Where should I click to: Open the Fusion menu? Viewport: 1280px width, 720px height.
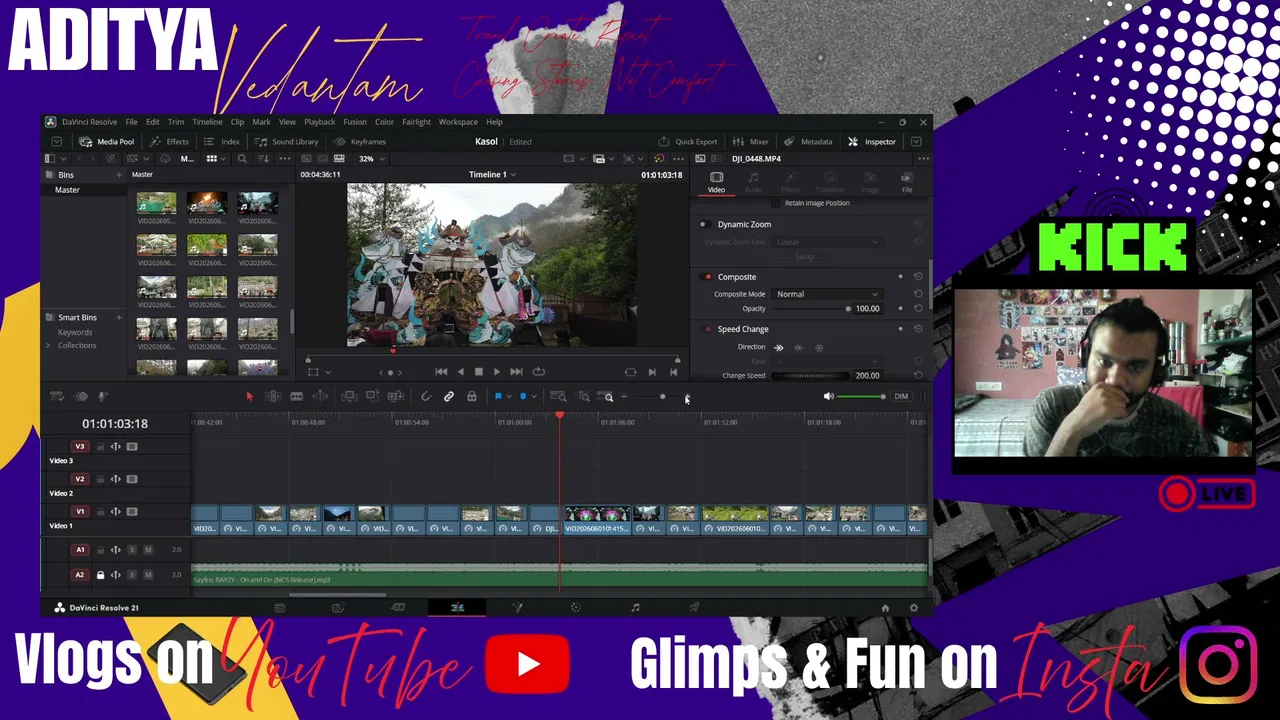355,122
